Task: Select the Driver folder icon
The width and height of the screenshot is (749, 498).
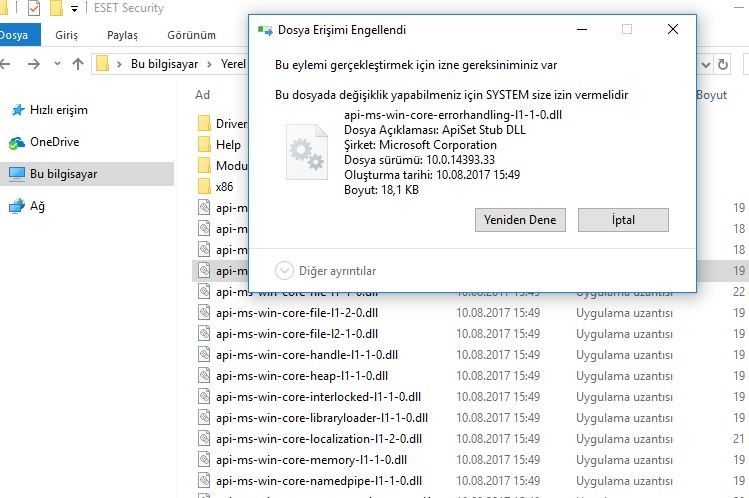Action: coord(204,123)
